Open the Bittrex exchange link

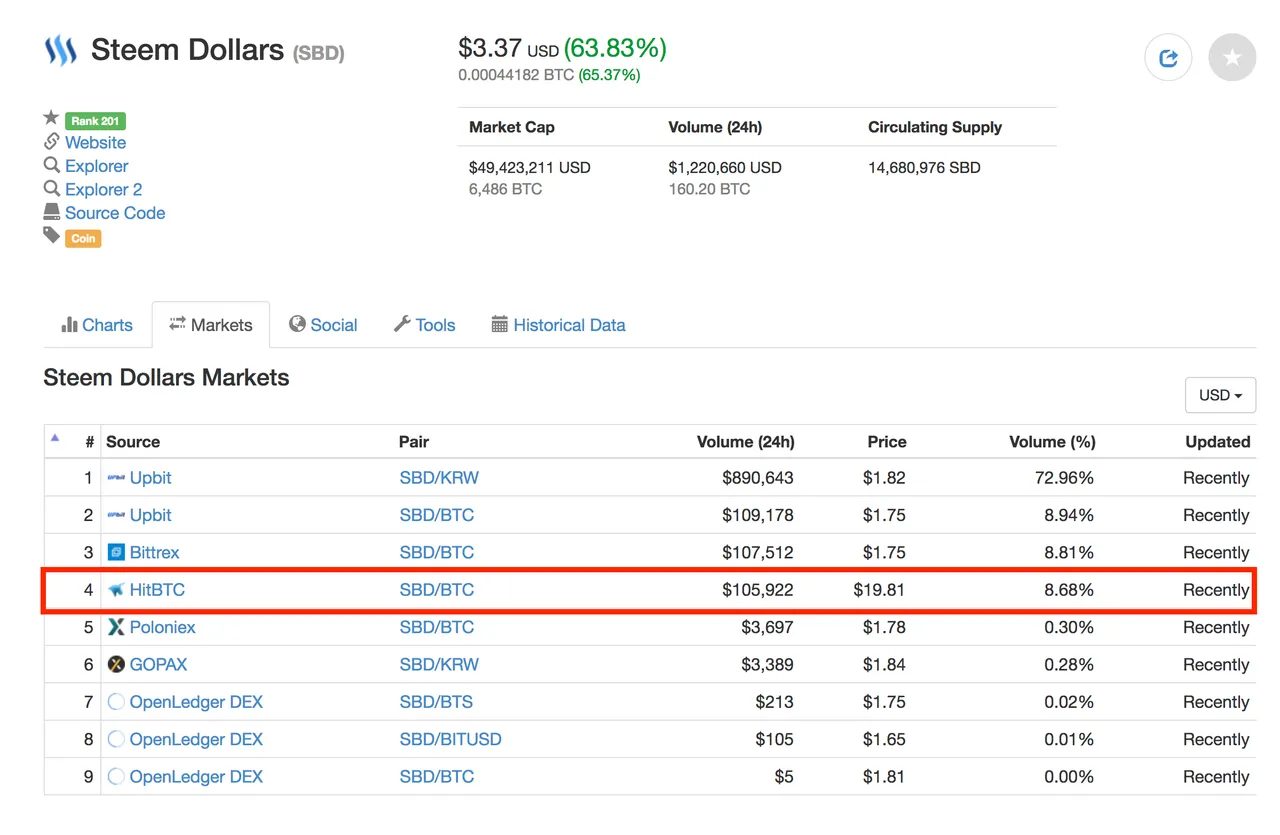tap(155, 552)
